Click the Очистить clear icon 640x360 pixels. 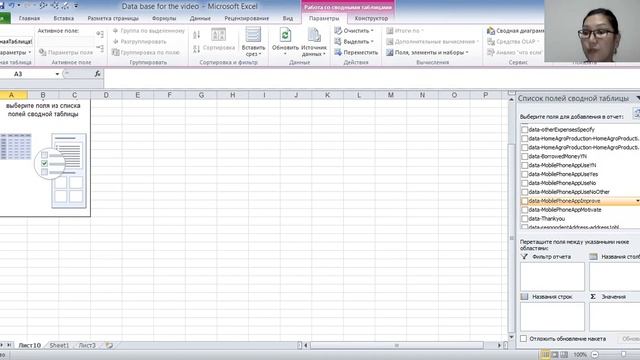click(x=338, y=31)
